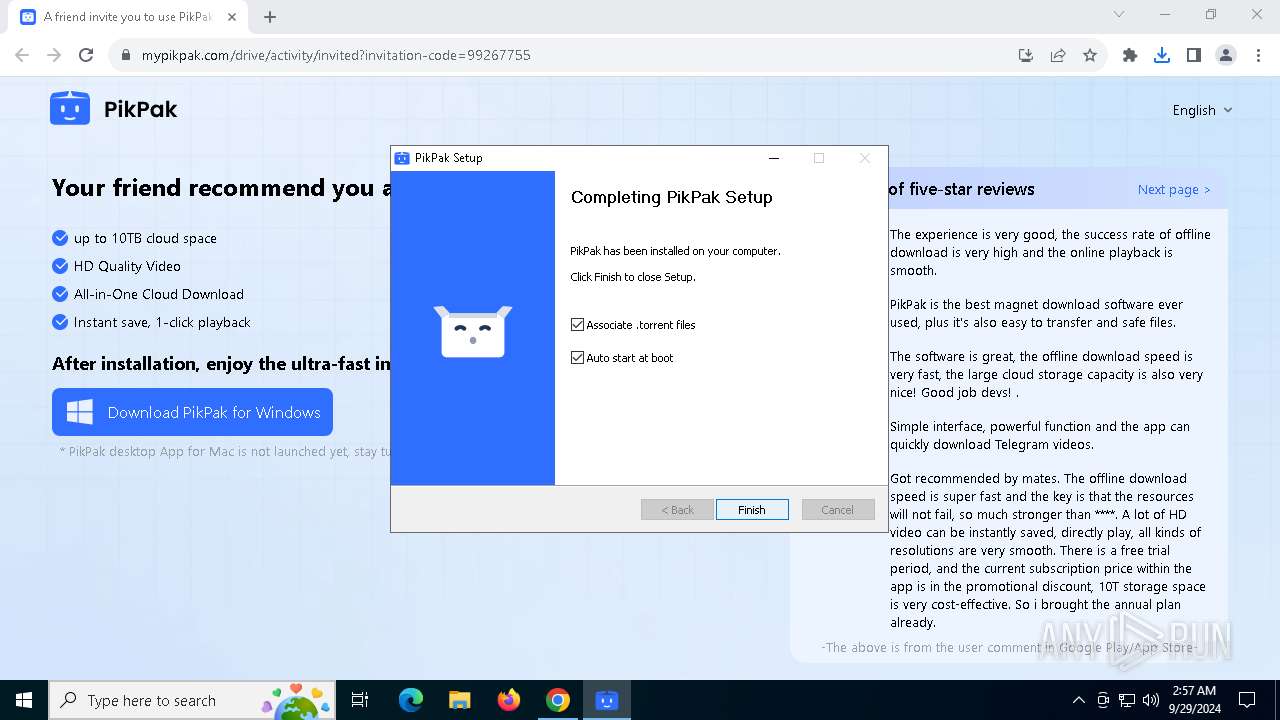Close the PikPak invite browser tab
Screen dimensions: 1280x720
(232, 17)
